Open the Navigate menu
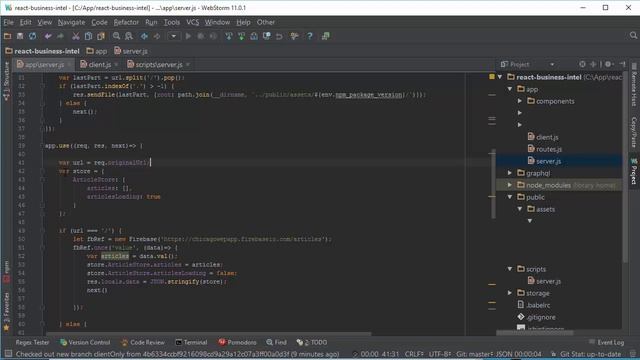 pyautogui.click(x=71, y=22)
